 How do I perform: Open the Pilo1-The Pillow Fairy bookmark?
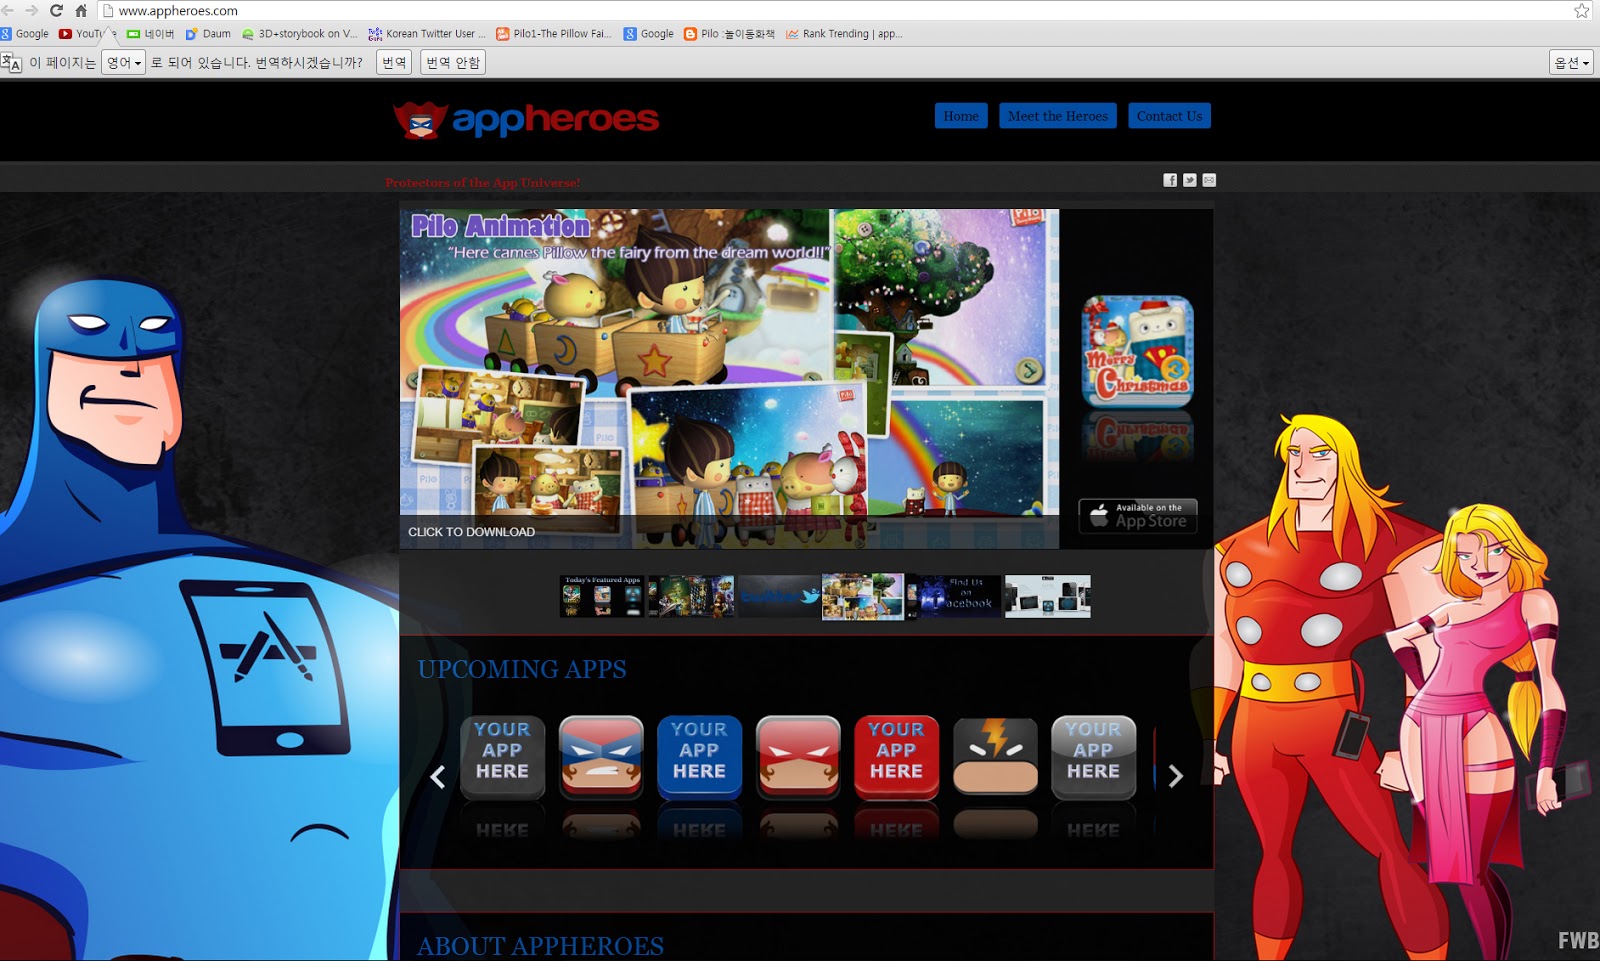click(x=553, y=33)
